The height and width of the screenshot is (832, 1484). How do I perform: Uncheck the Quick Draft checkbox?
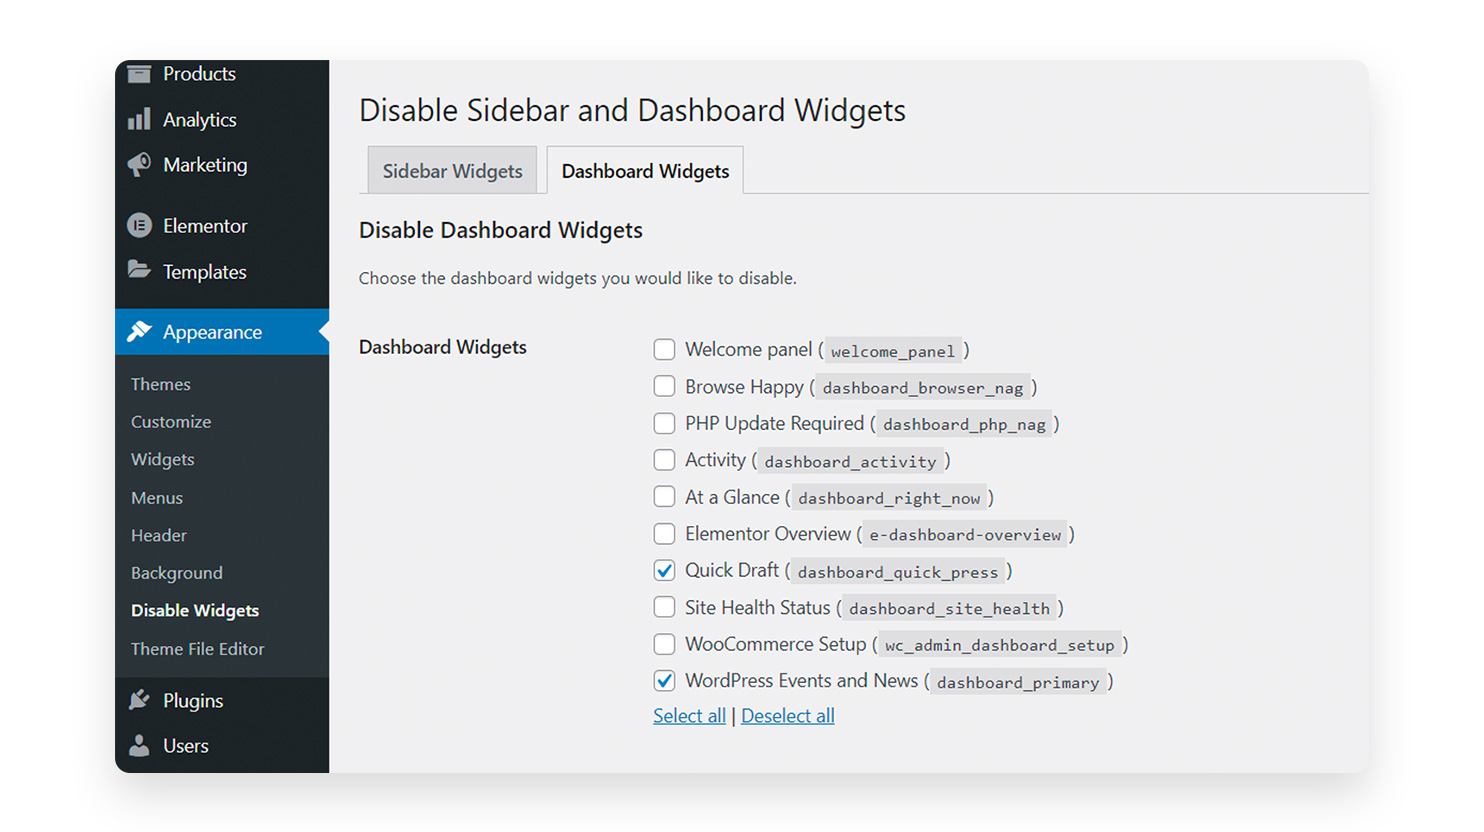664,571
